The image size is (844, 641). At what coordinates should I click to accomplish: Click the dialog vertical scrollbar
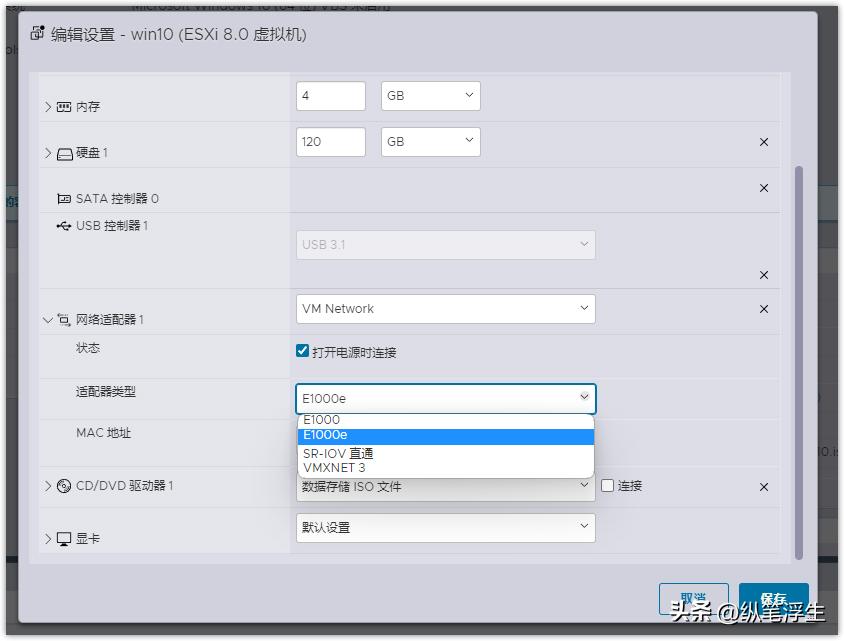coord(799,363)
